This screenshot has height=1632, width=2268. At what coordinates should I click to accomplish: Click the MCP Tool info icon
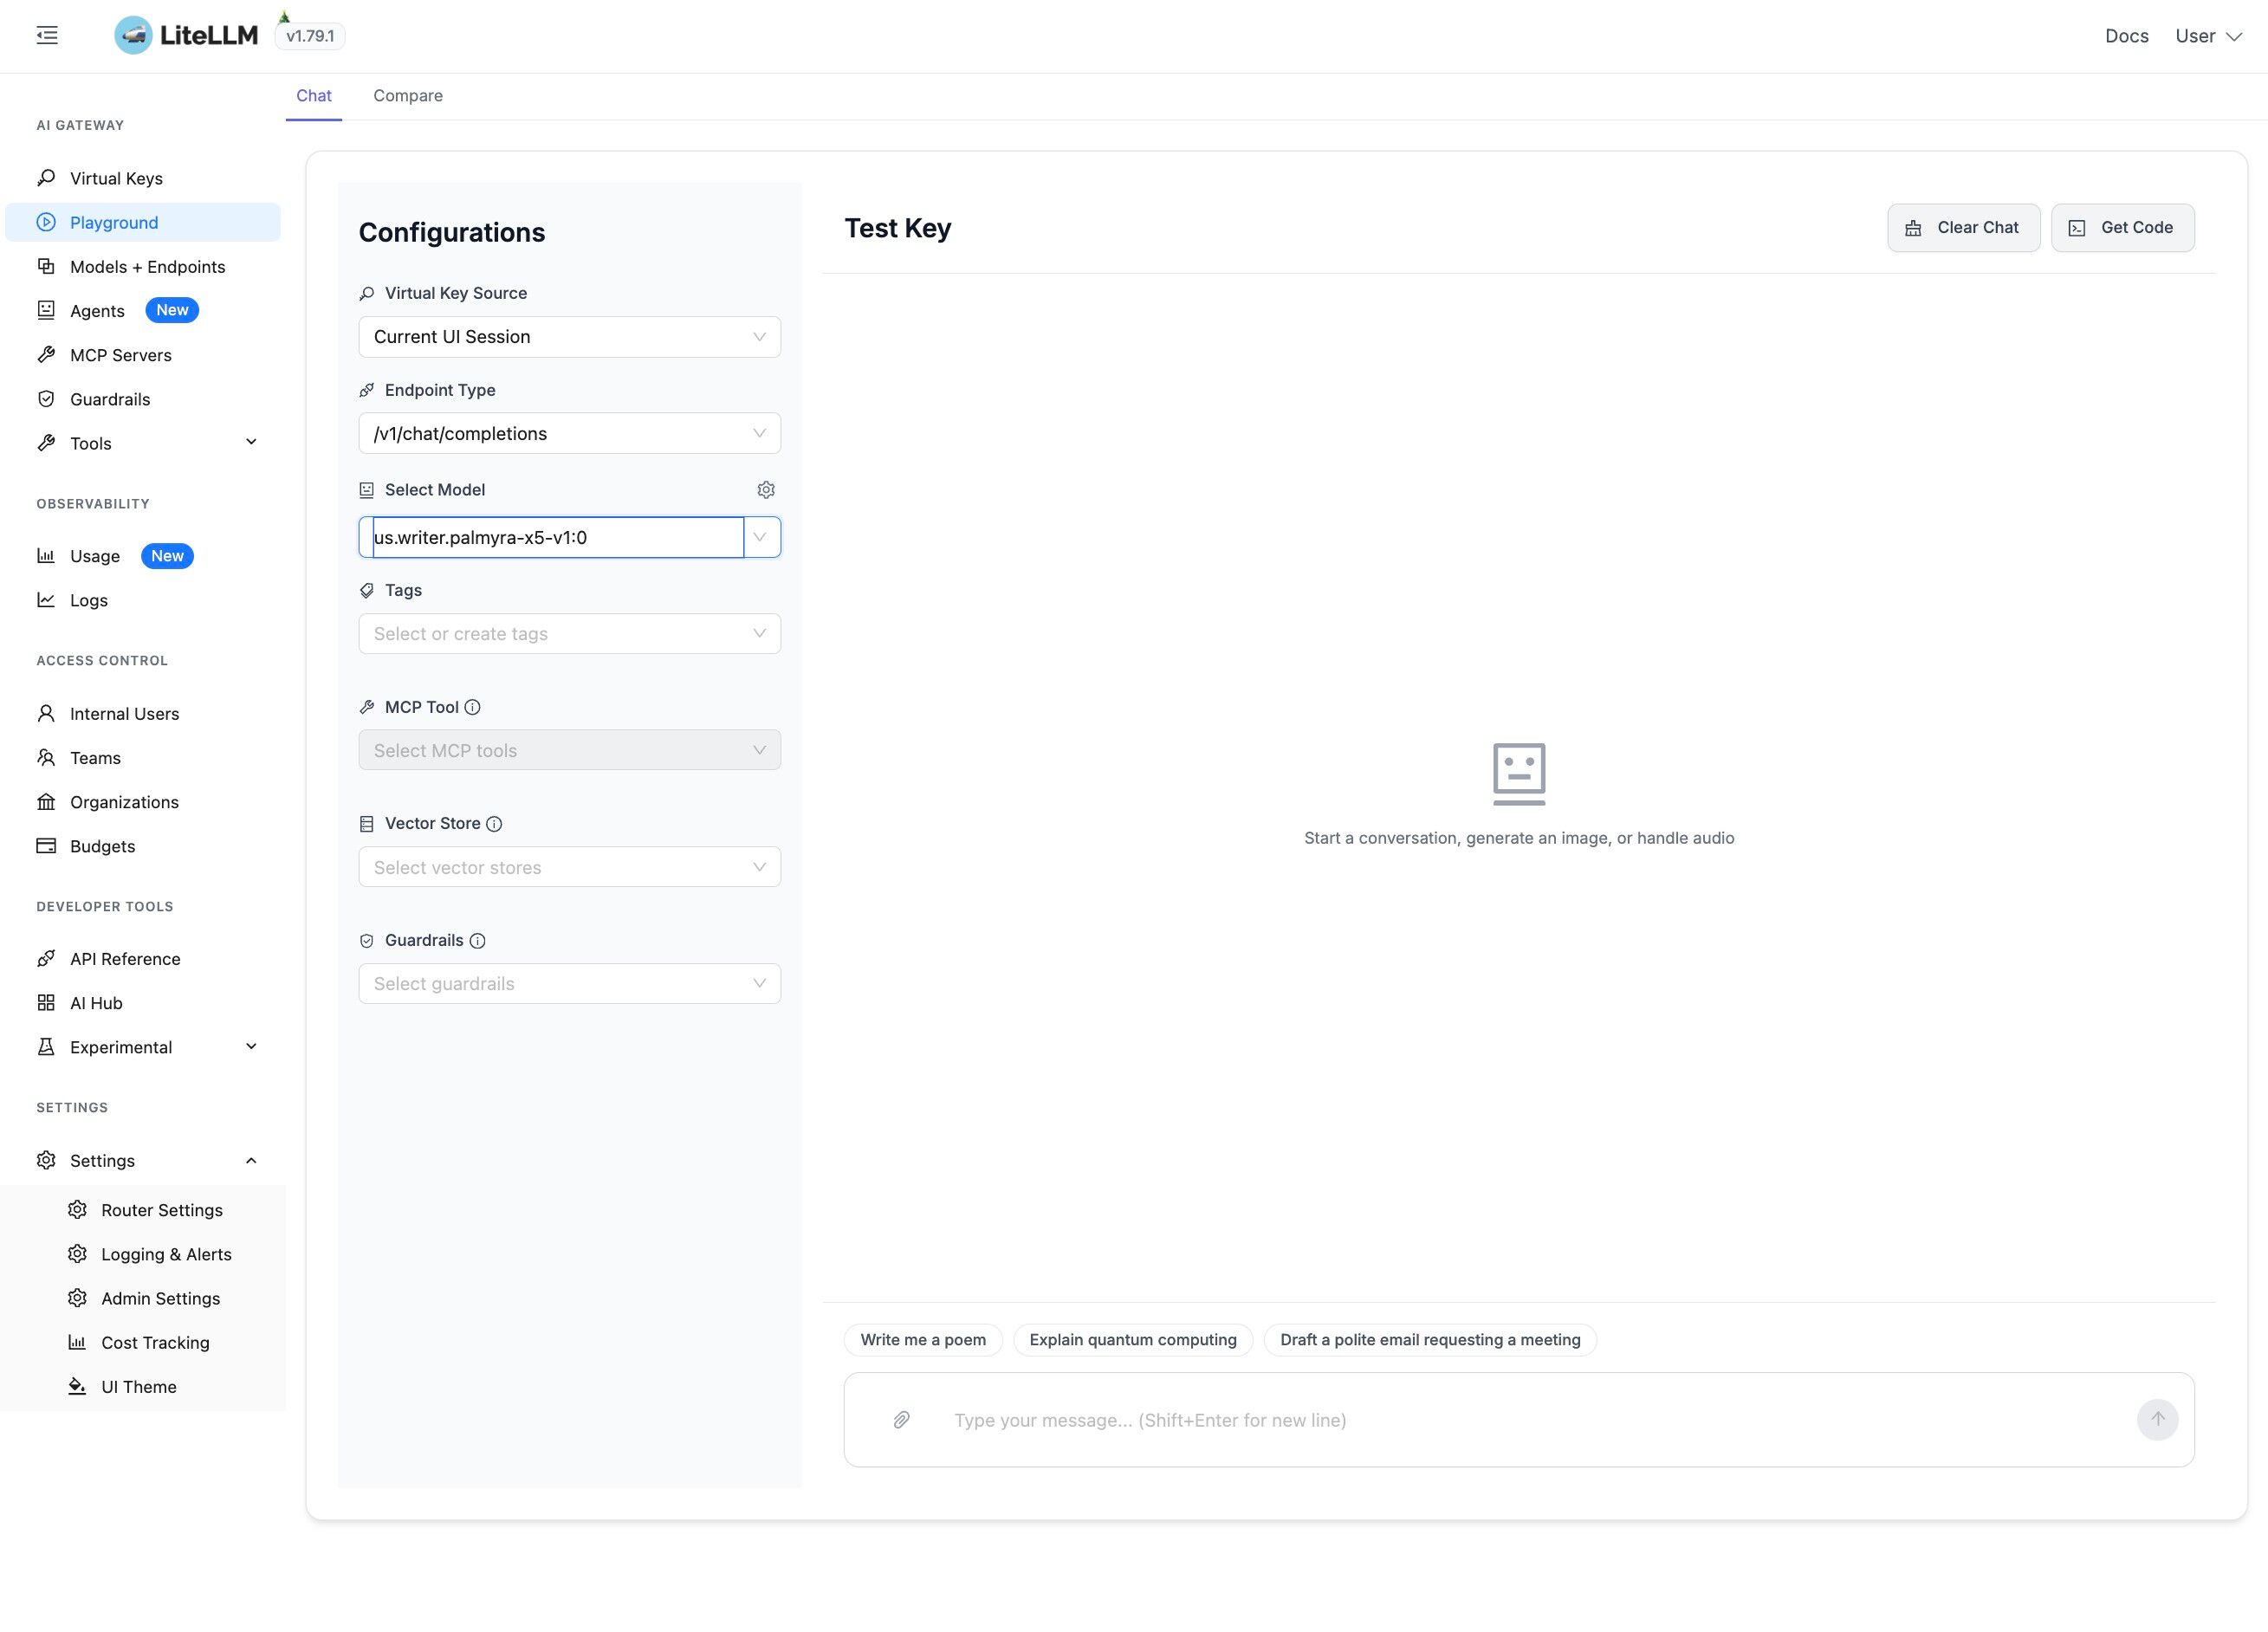473,707
